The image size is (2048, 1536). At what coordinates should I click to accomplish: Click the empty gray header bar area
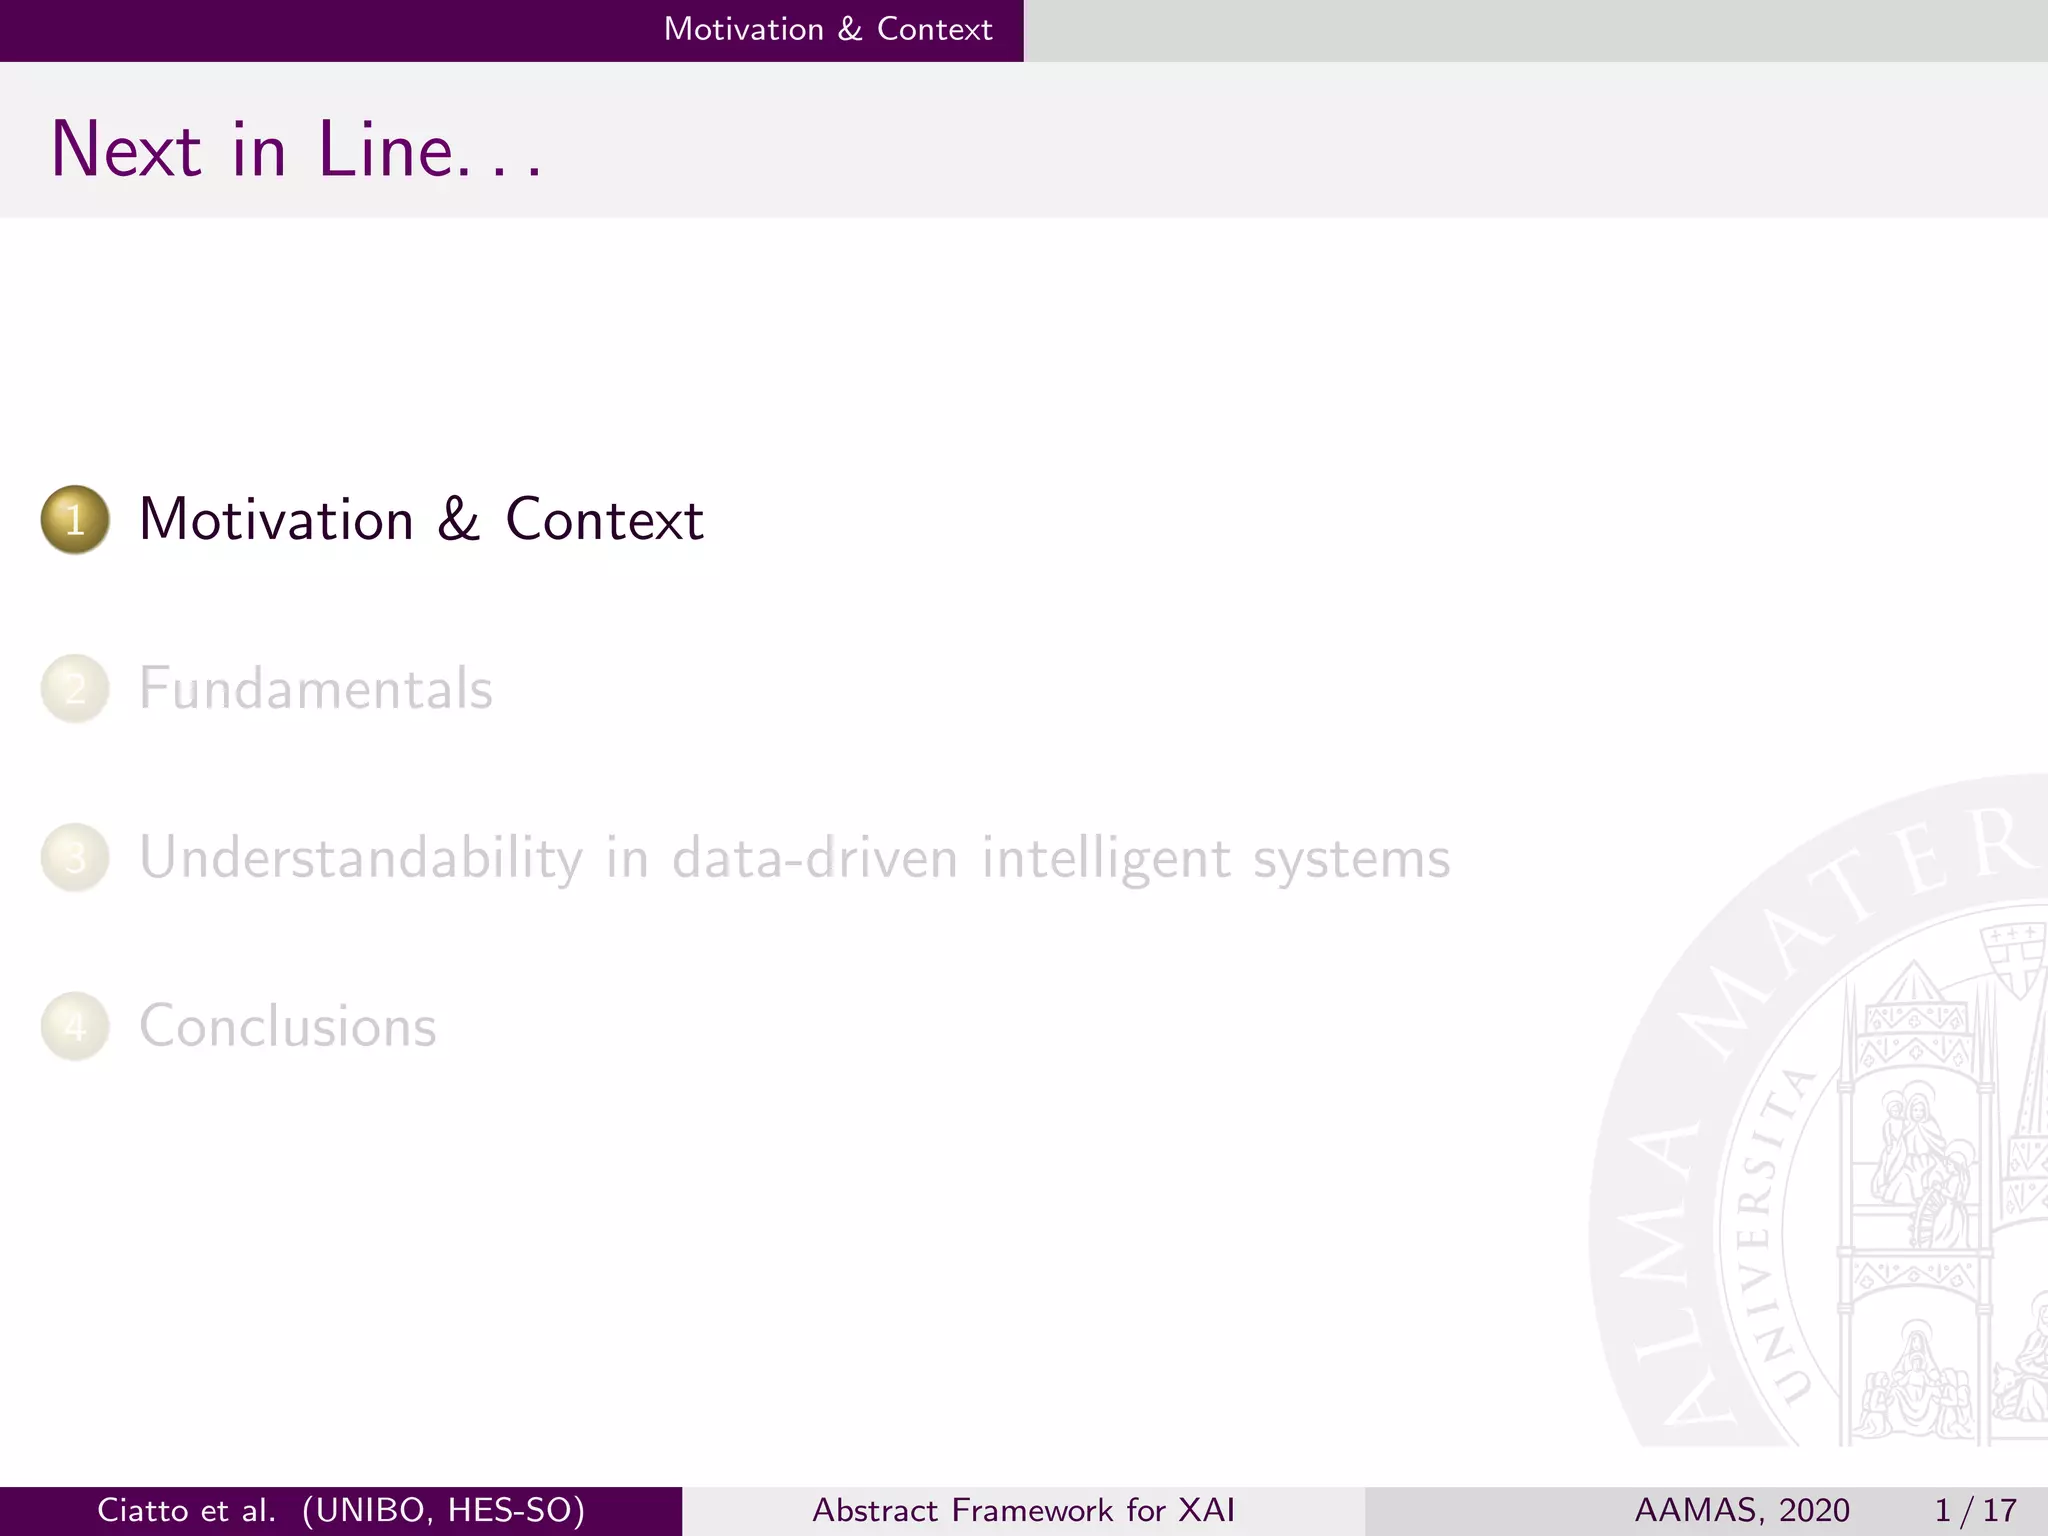[x=1535, y=30]
